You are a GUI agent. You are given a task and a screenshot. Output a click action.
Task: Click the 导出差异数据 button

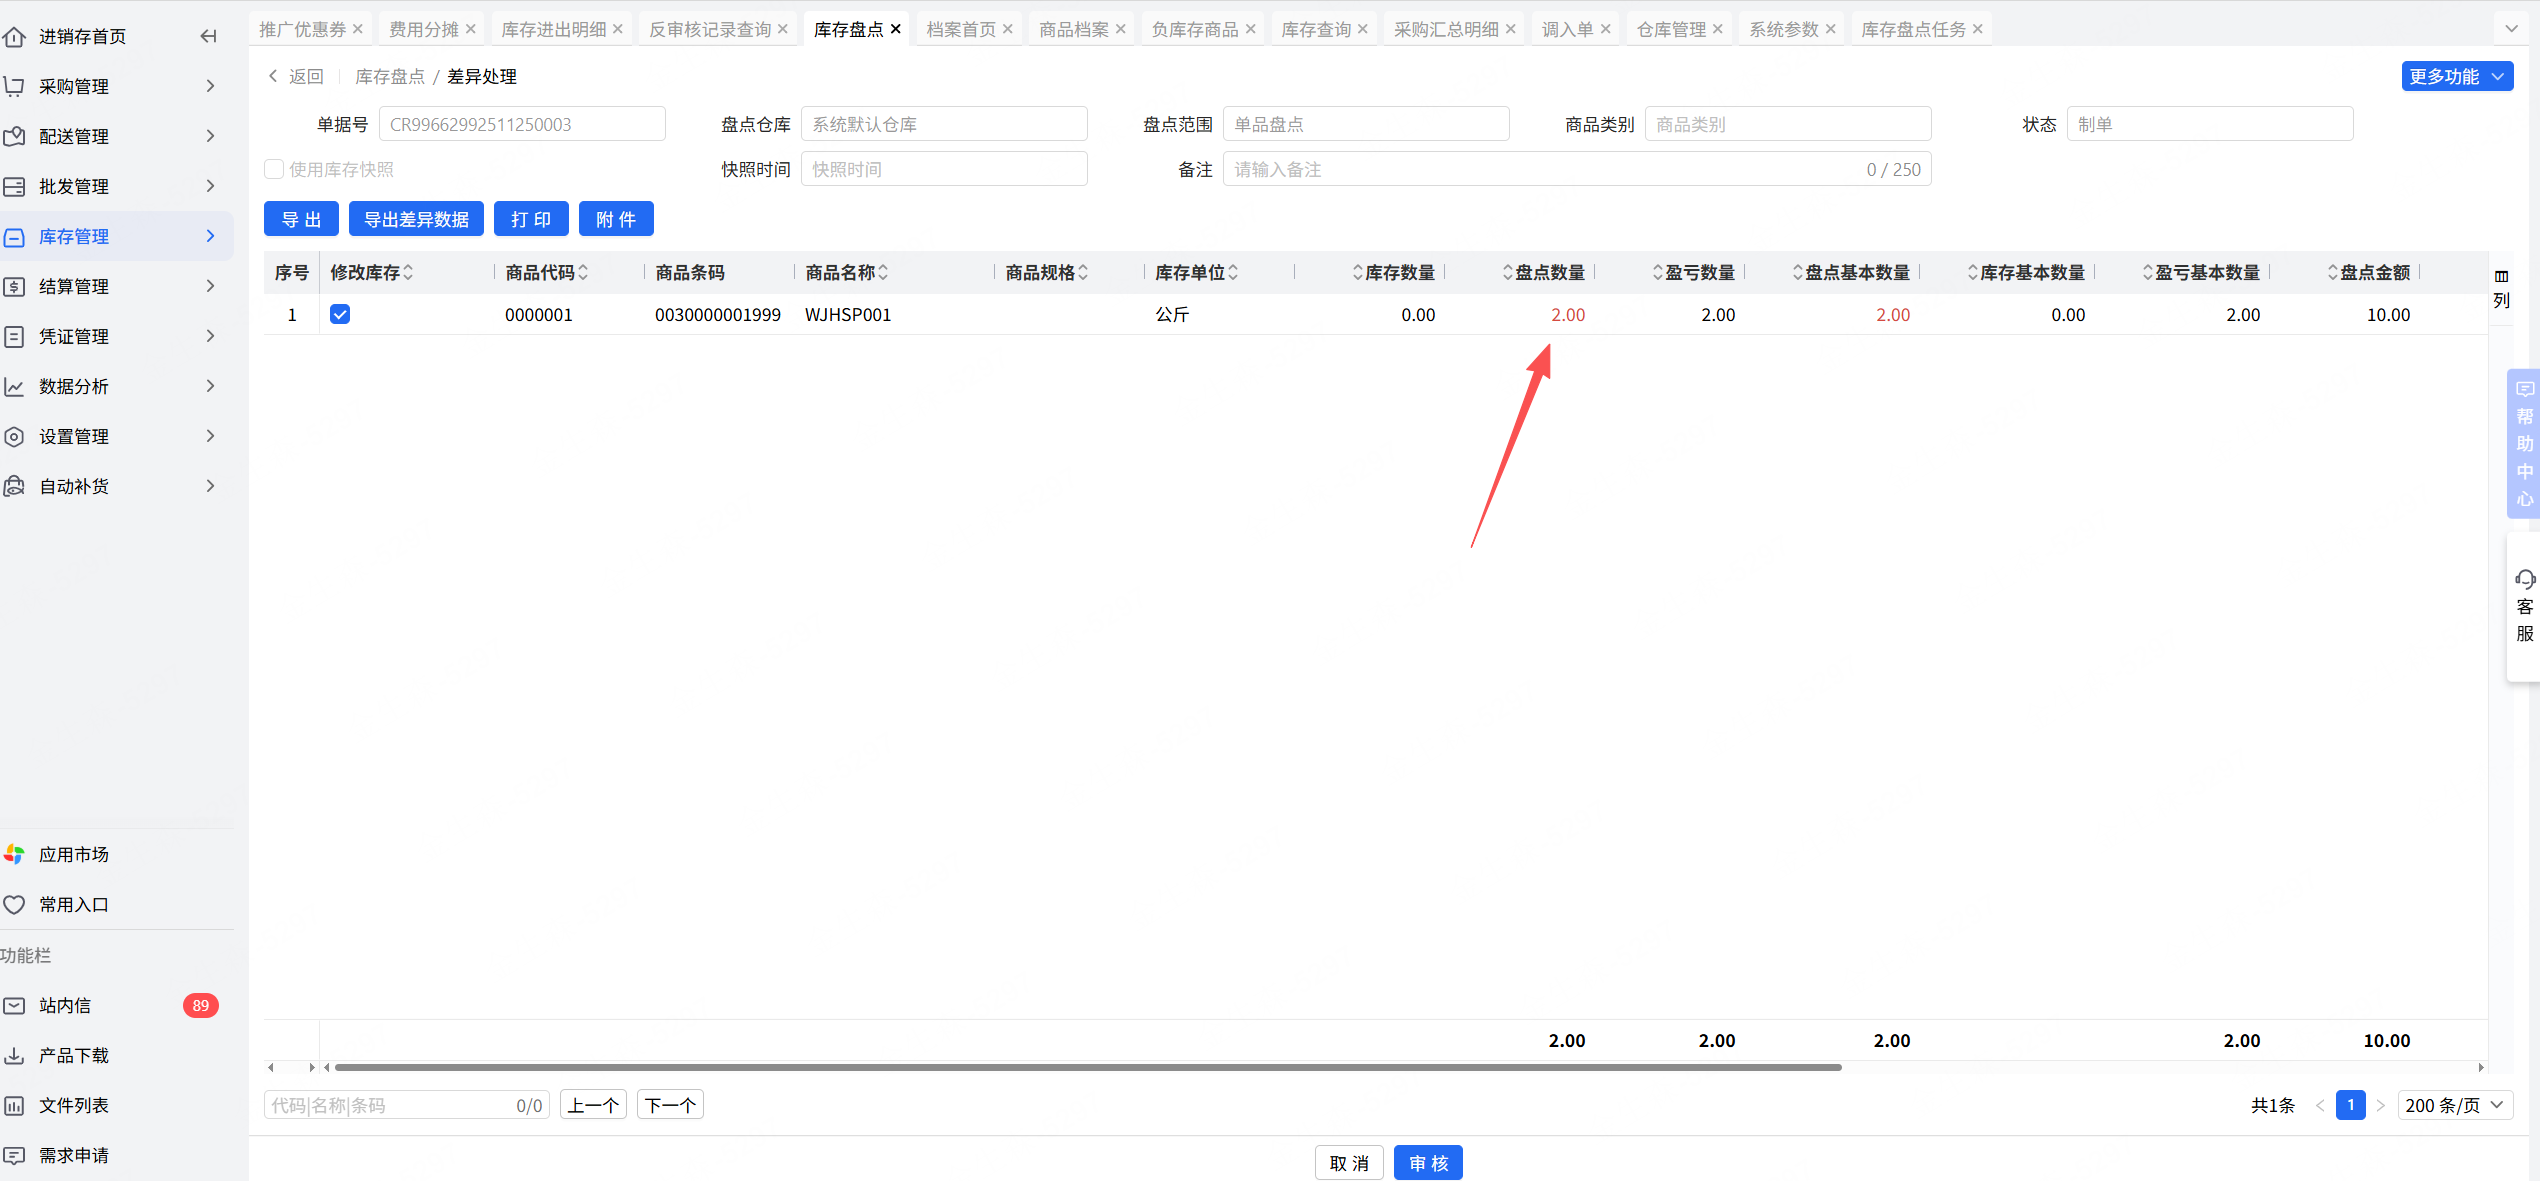click(x=416, y=219)
